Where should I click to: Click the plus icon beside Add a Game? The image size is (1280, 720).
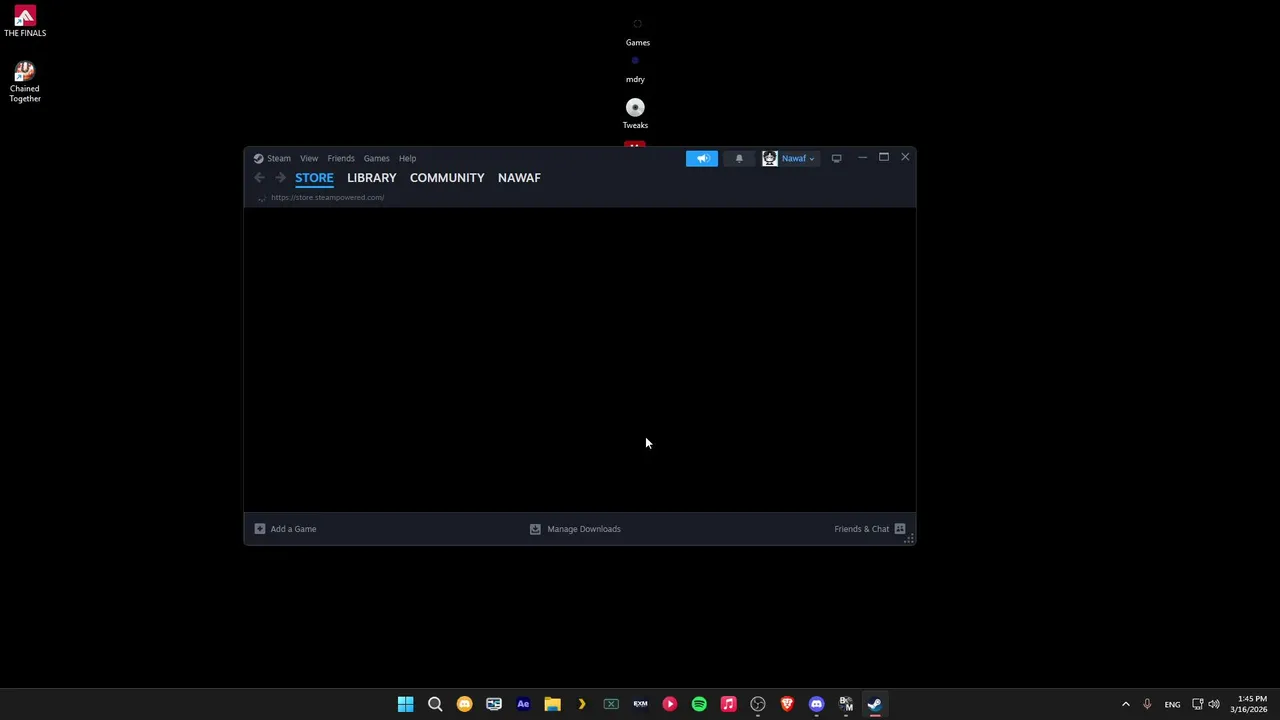tap(260, 529)
